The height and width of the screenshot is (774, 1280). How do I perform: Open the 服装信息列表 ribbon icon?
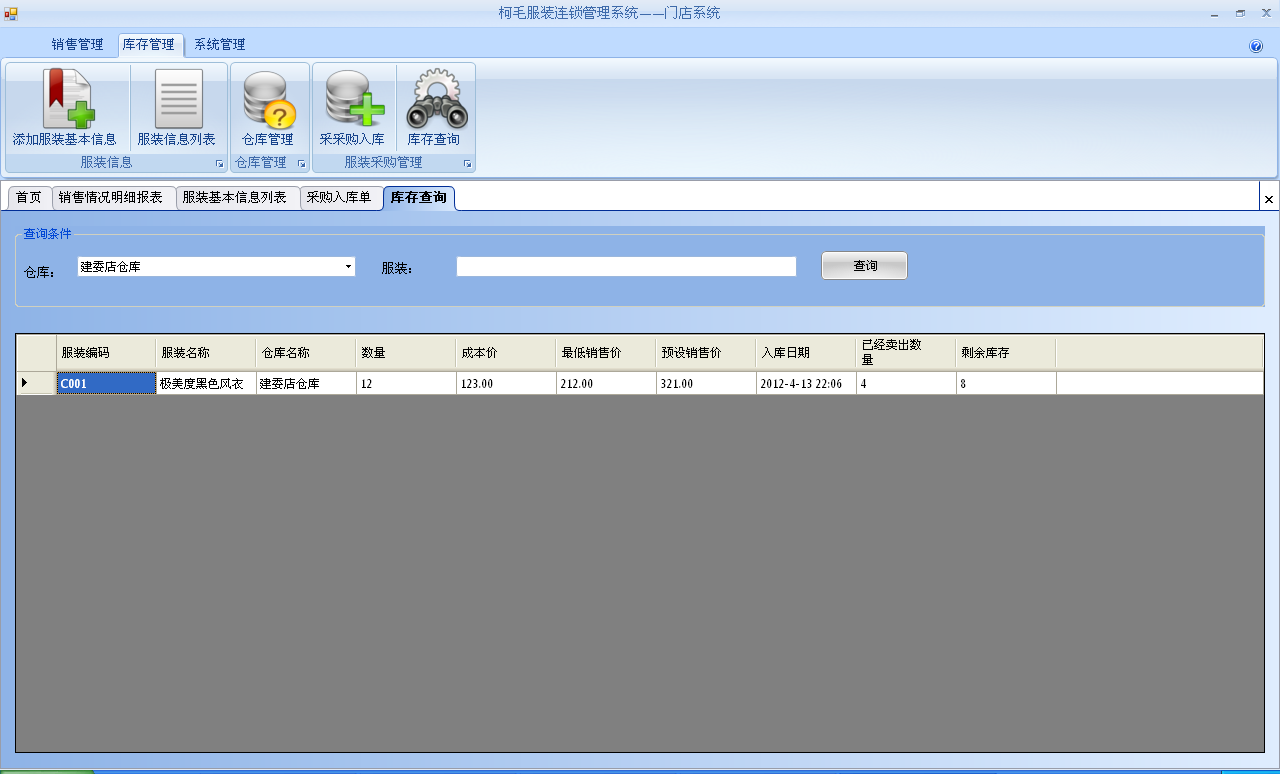pyautogui.click(x=177, y=108)
